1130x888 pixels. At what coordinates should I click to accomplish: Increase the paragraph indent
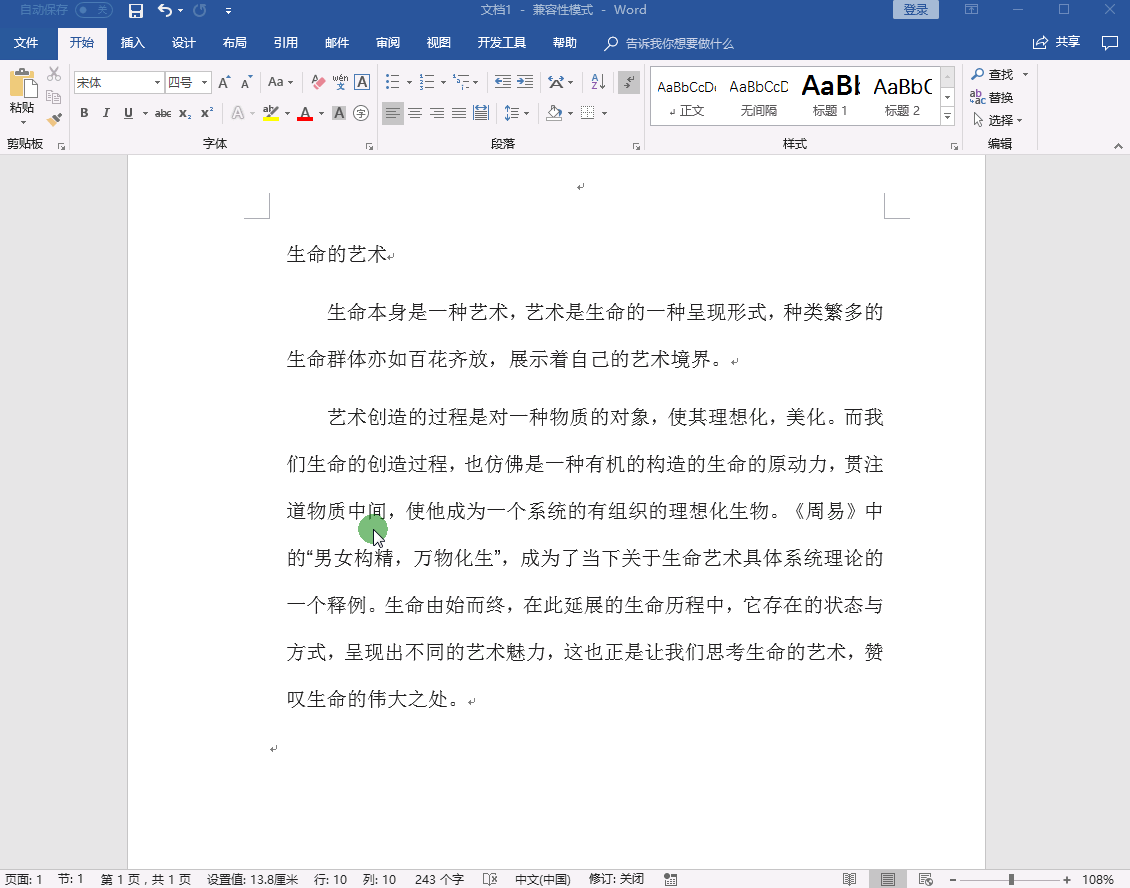[x=525, y=82]
